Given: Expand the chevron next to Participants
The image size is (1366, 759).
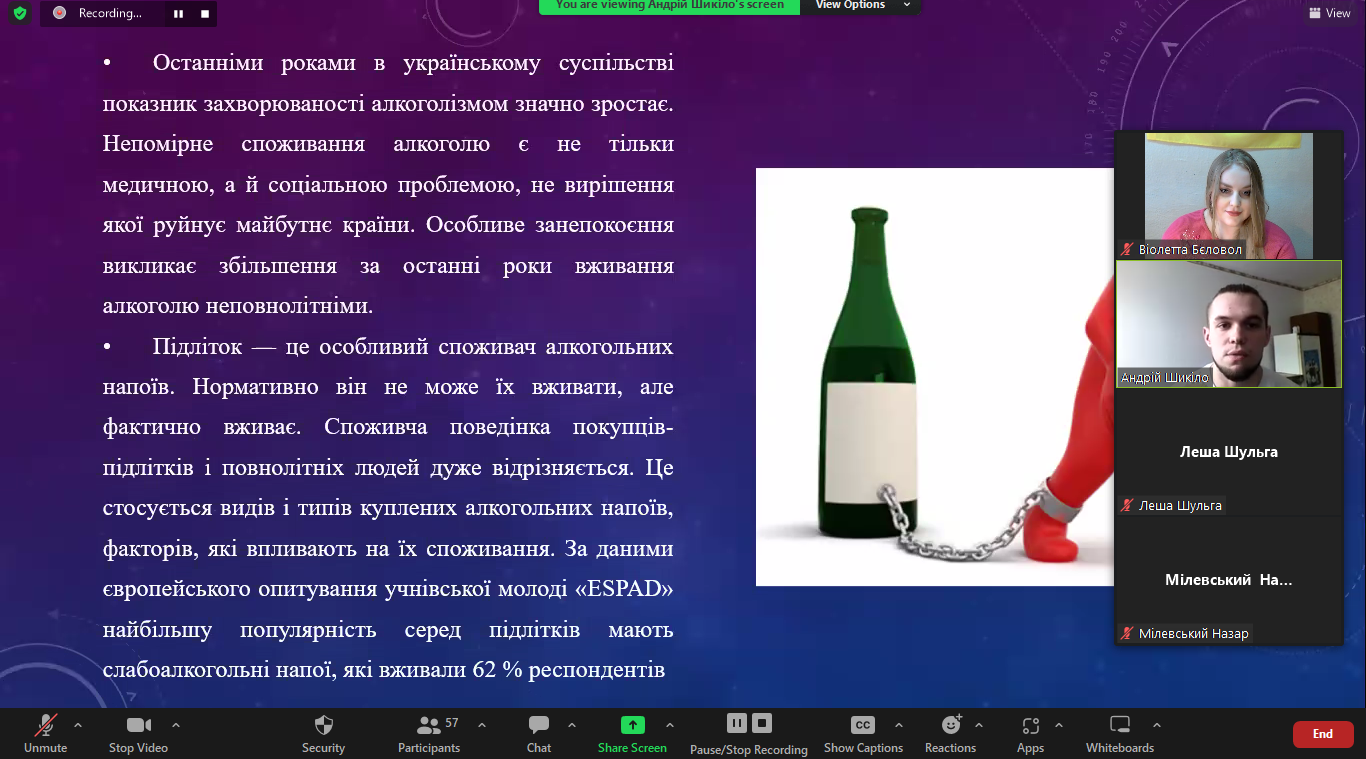Looking at the screenshot, I should coord(482,725).
